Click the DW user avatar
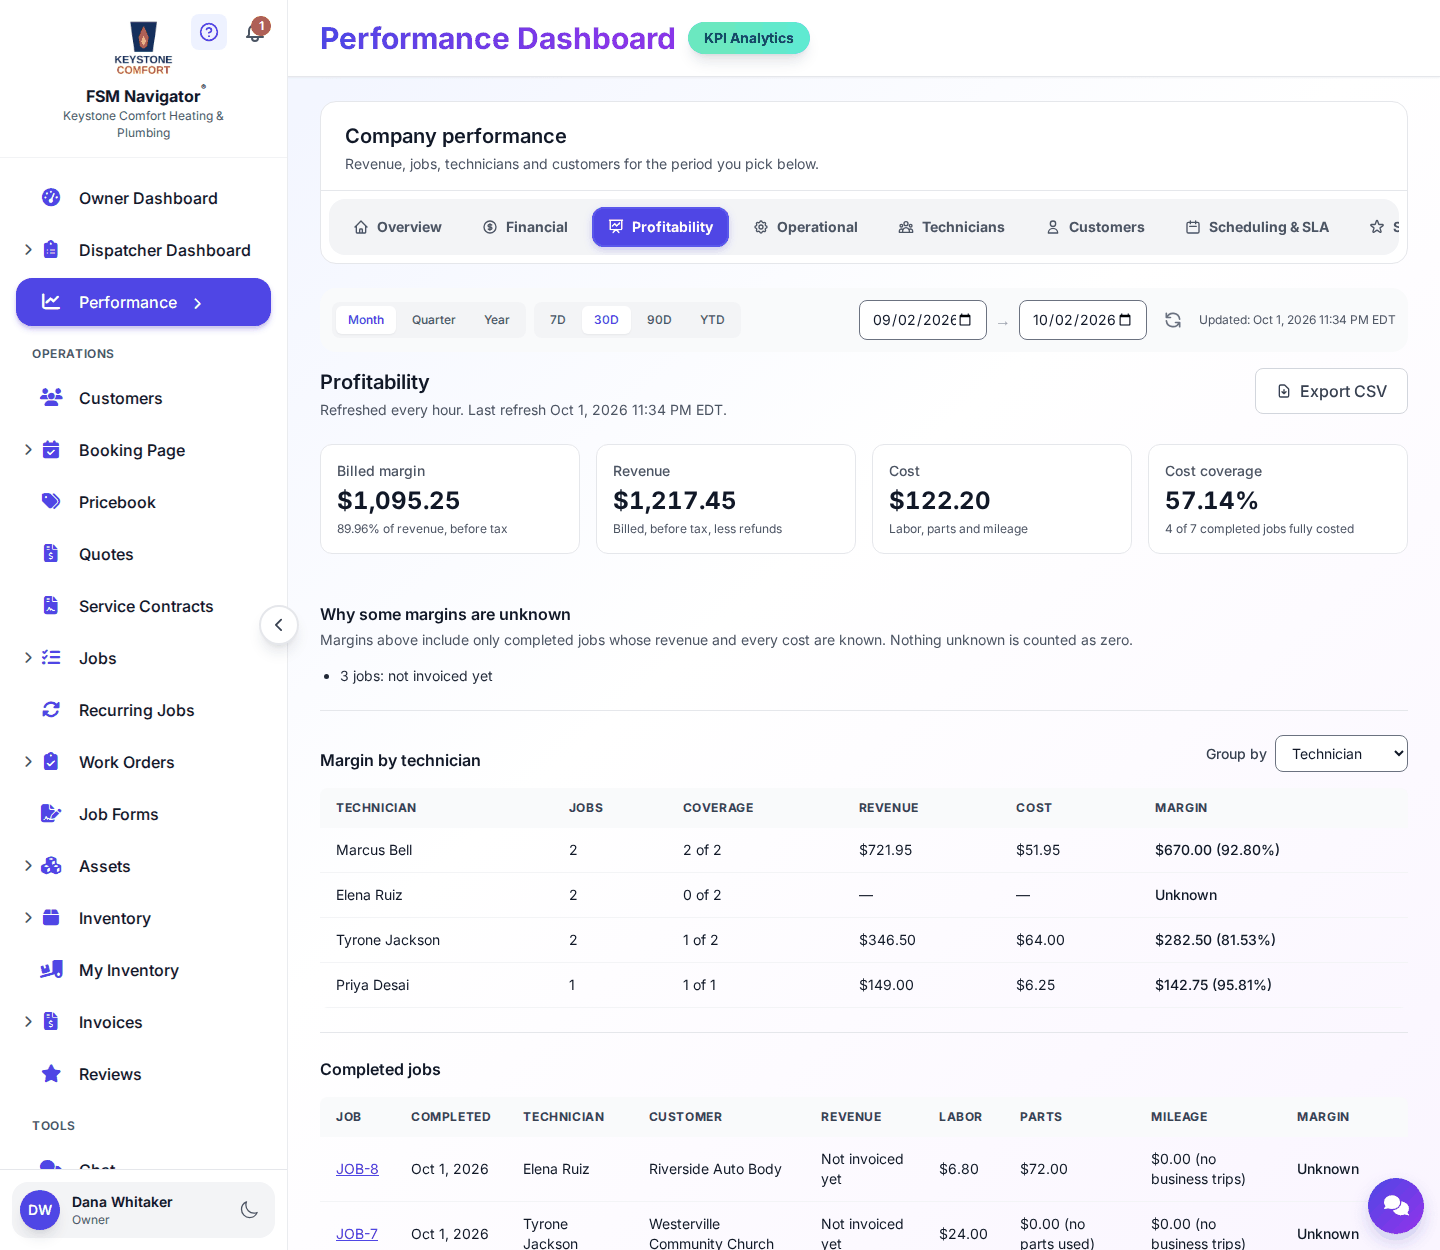This screenshot has height=1250, width=1440. (x=40, y=1210)
